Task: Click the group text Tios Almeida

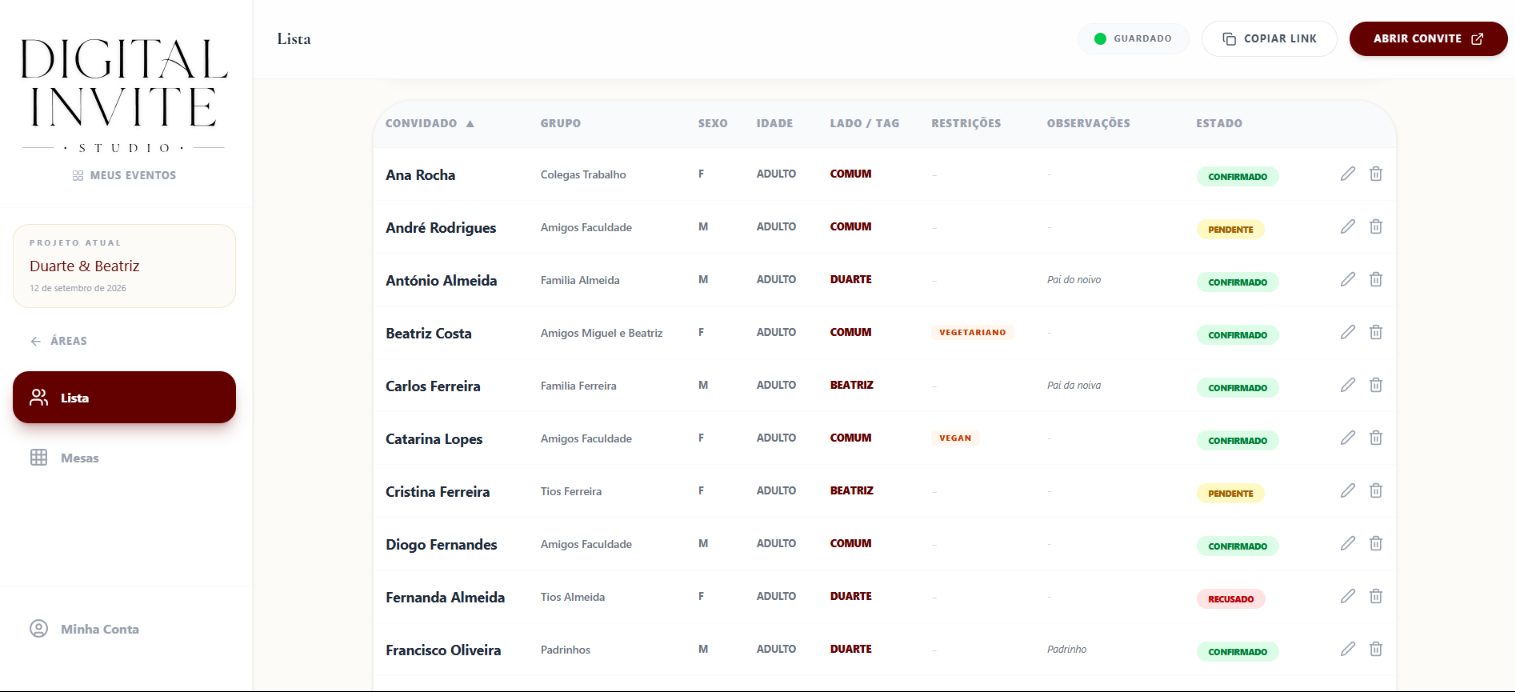Action: (572, 597)
